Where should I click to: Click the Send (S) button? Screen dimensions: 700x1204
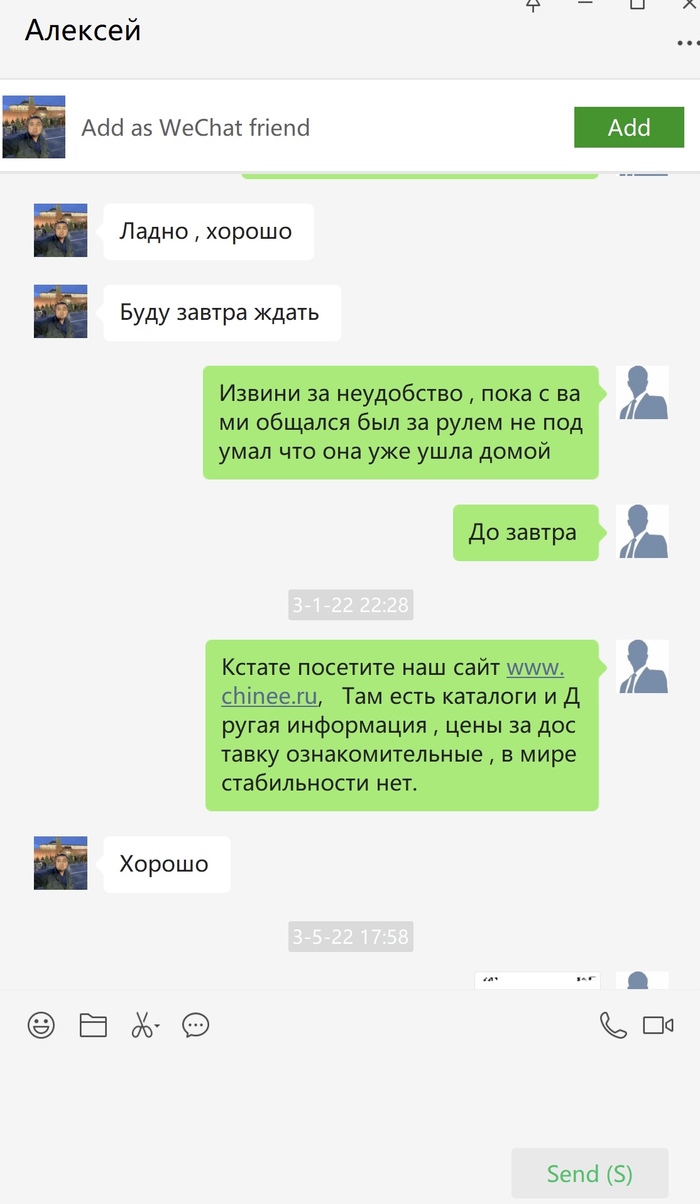click(x=590, y=1173)
